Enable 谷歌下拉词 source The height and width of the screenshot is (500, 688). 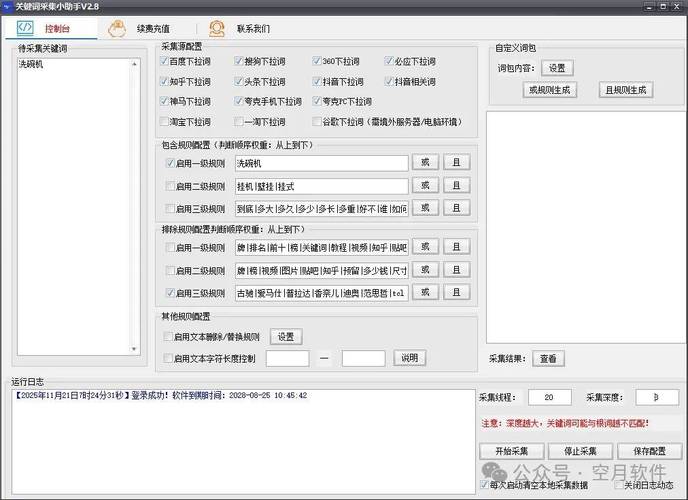tap(316, 121)
